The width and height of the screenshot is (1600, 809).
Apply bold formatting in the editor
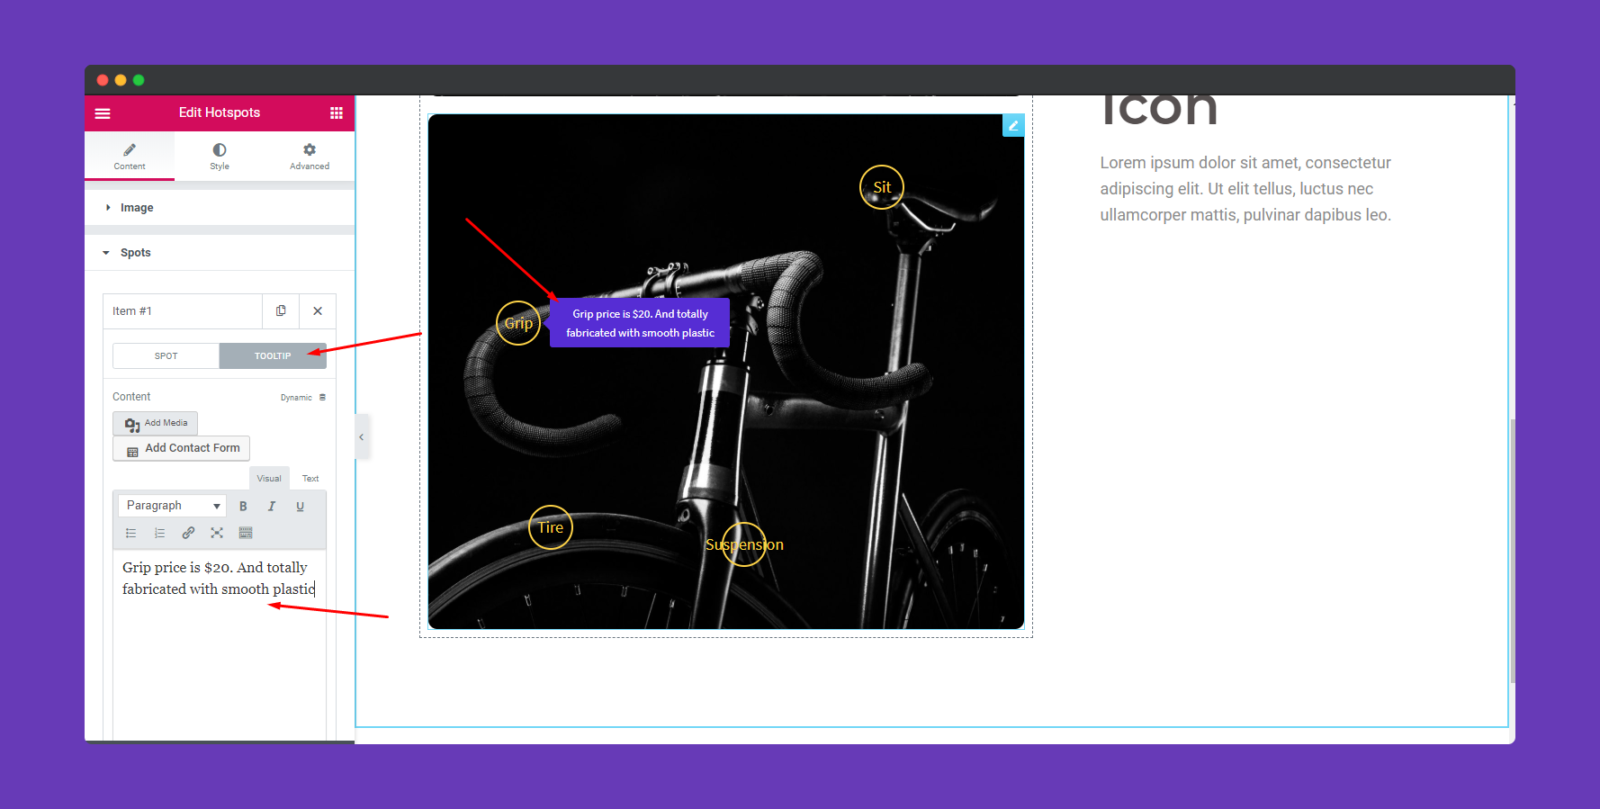(x=243, y=506)
